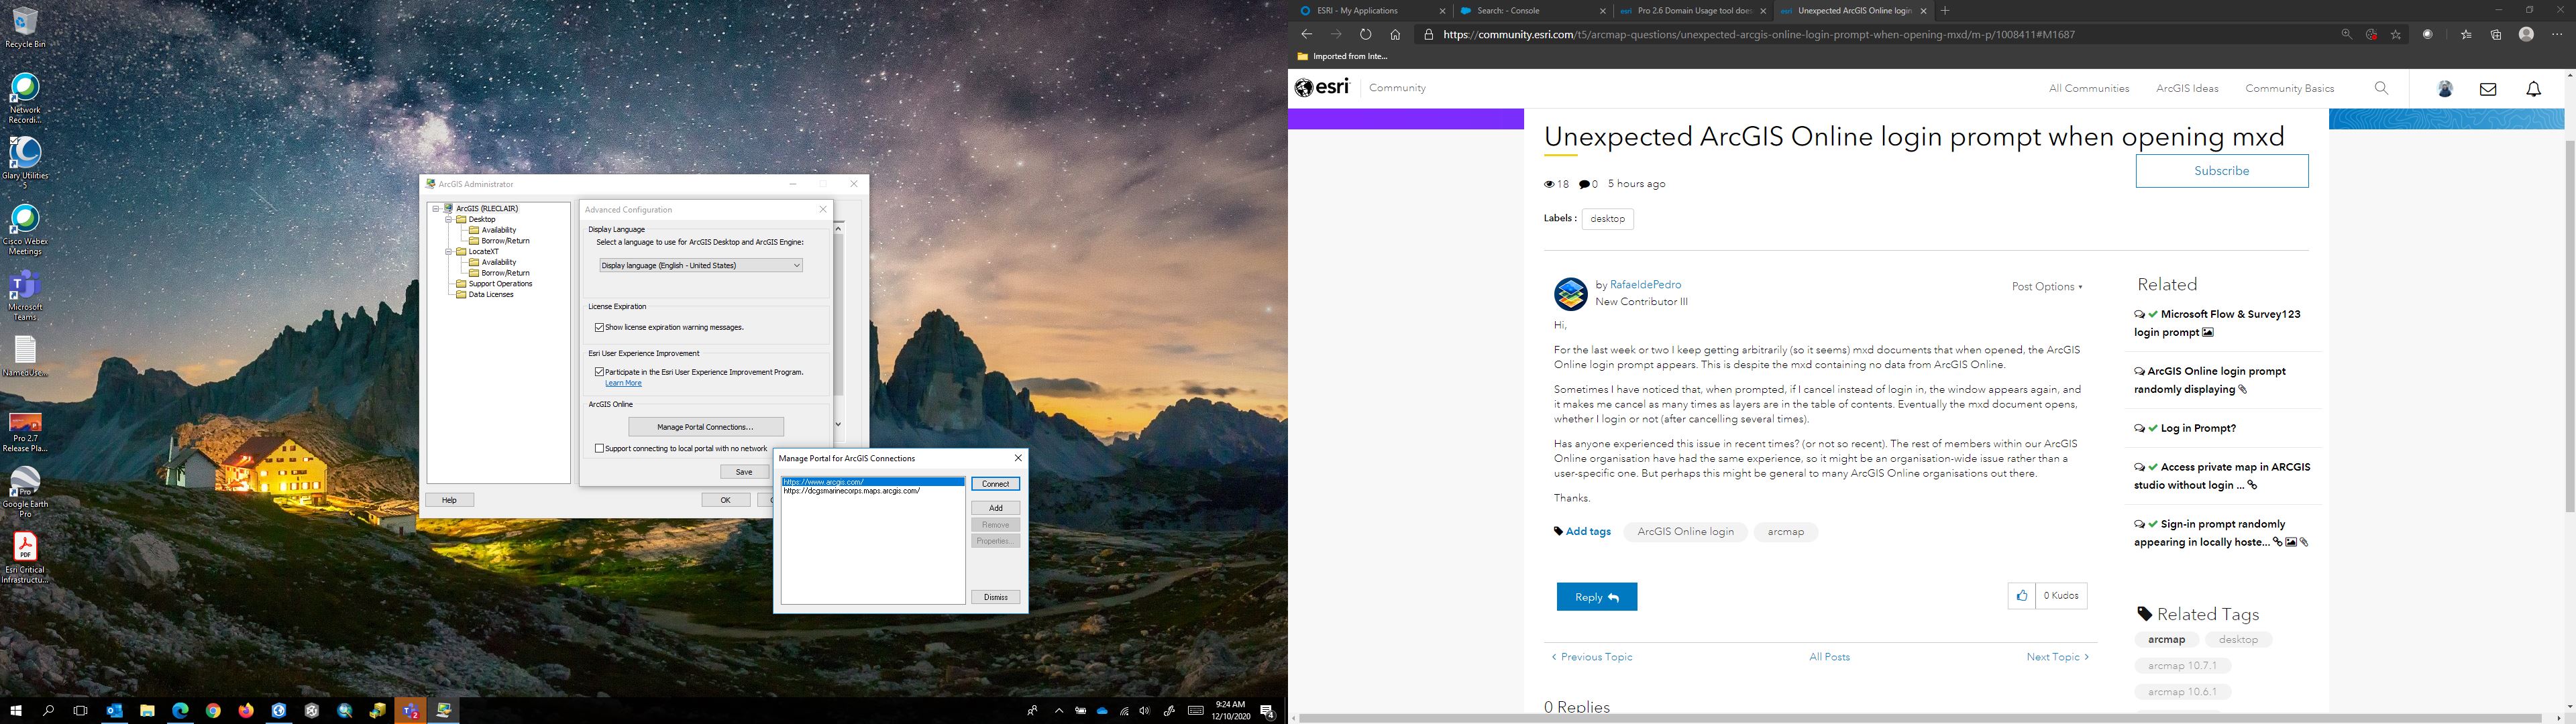Image resolution: width=2576 pixels, height=724 pixels.
Task: Select Data Licenses tree folder
Action: pyautogui.click(x=491, y=295)
